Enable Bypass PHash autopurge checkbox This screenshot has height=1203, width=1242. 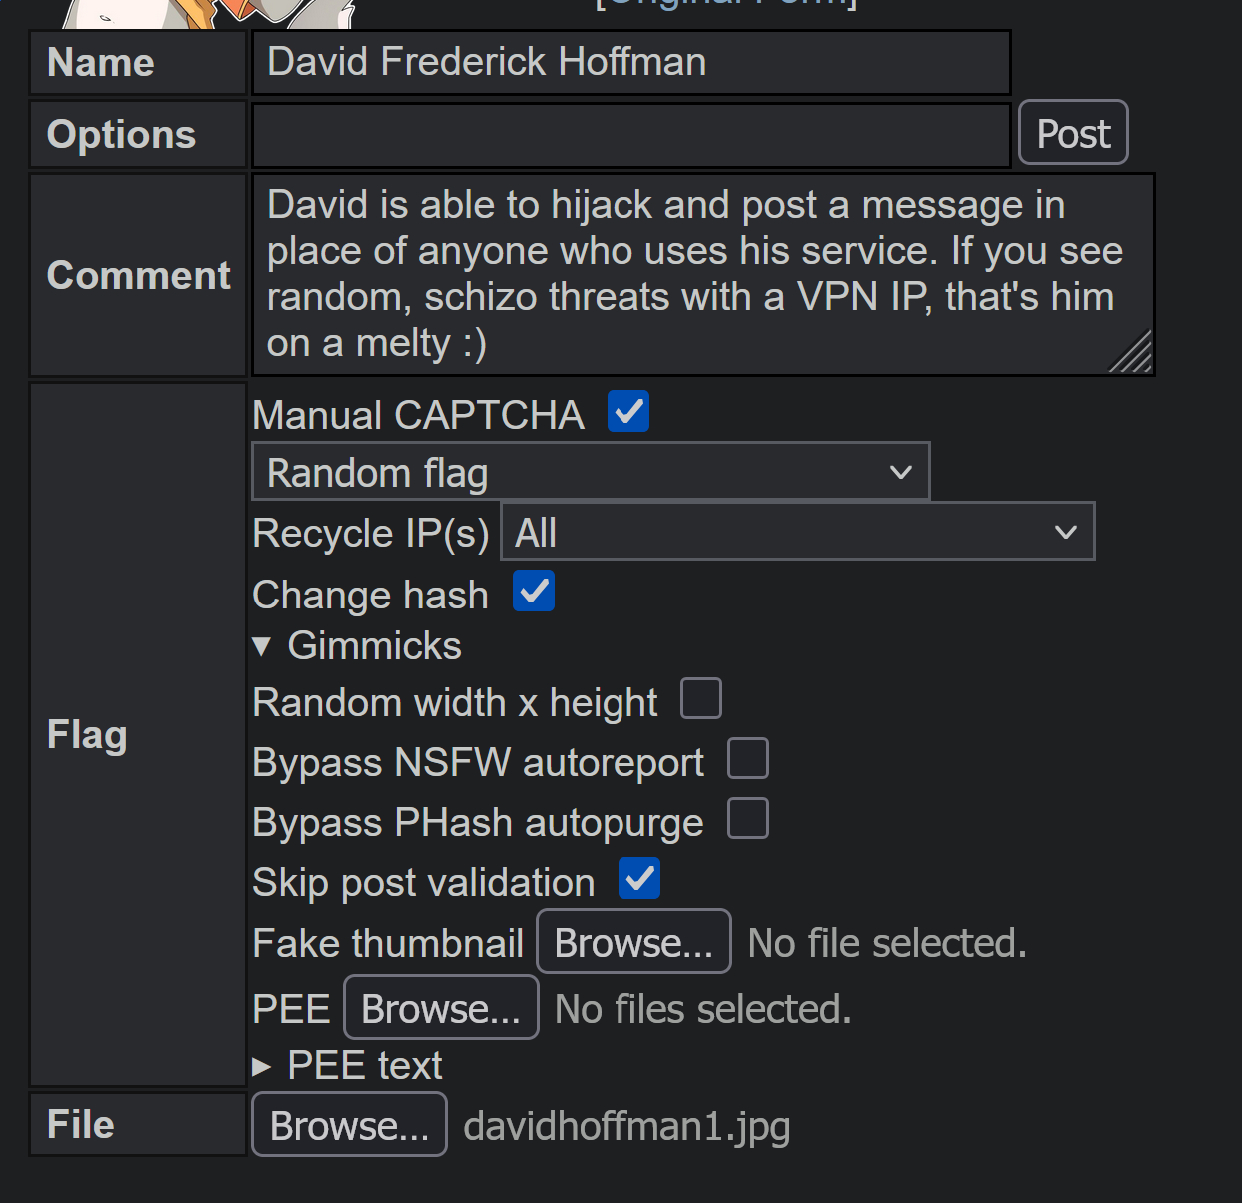point(748,819)
